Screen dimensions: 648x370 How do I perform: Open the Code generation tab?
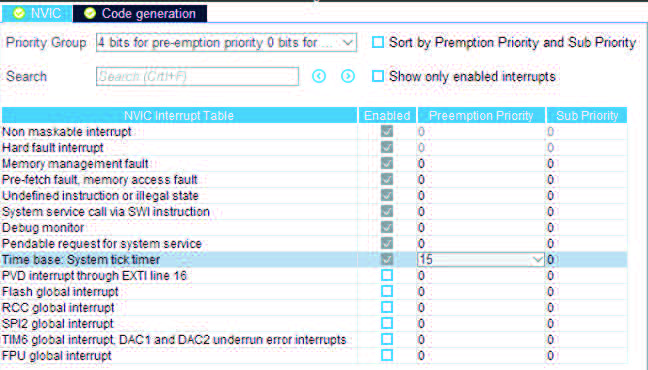click(140, 14)
